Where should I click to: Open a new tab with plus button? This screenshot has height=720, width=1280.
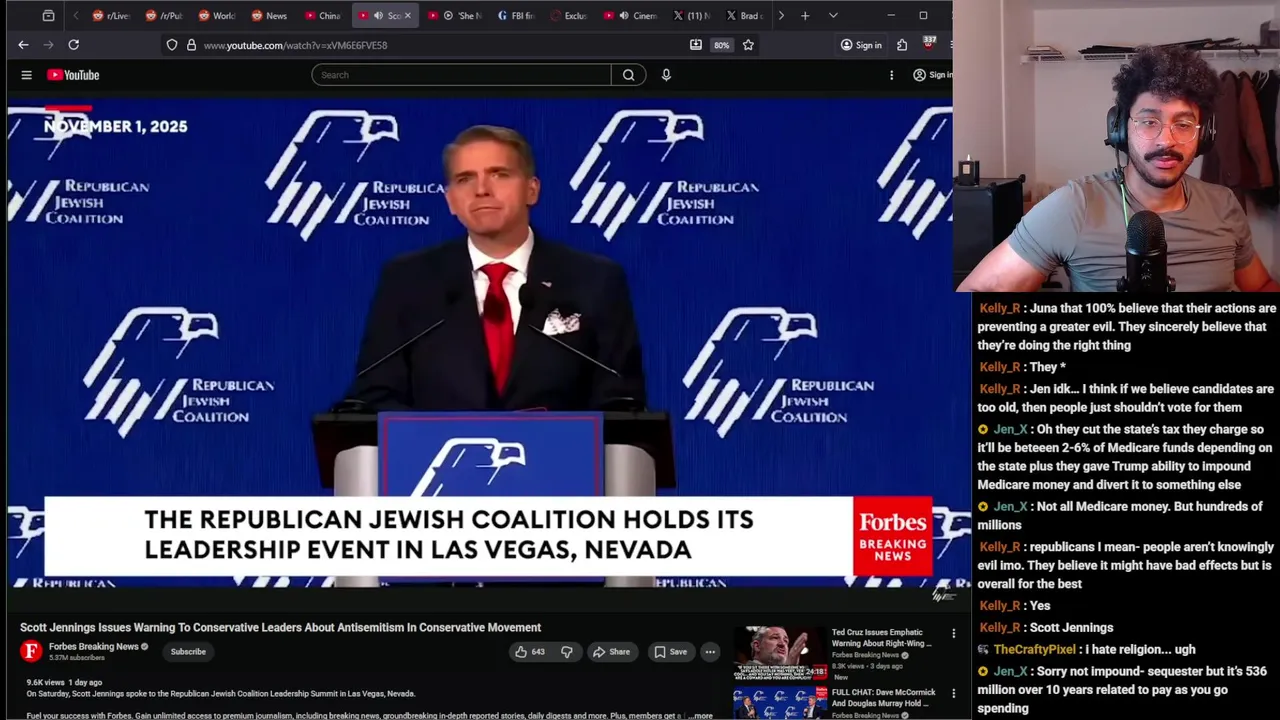point(804,16)
